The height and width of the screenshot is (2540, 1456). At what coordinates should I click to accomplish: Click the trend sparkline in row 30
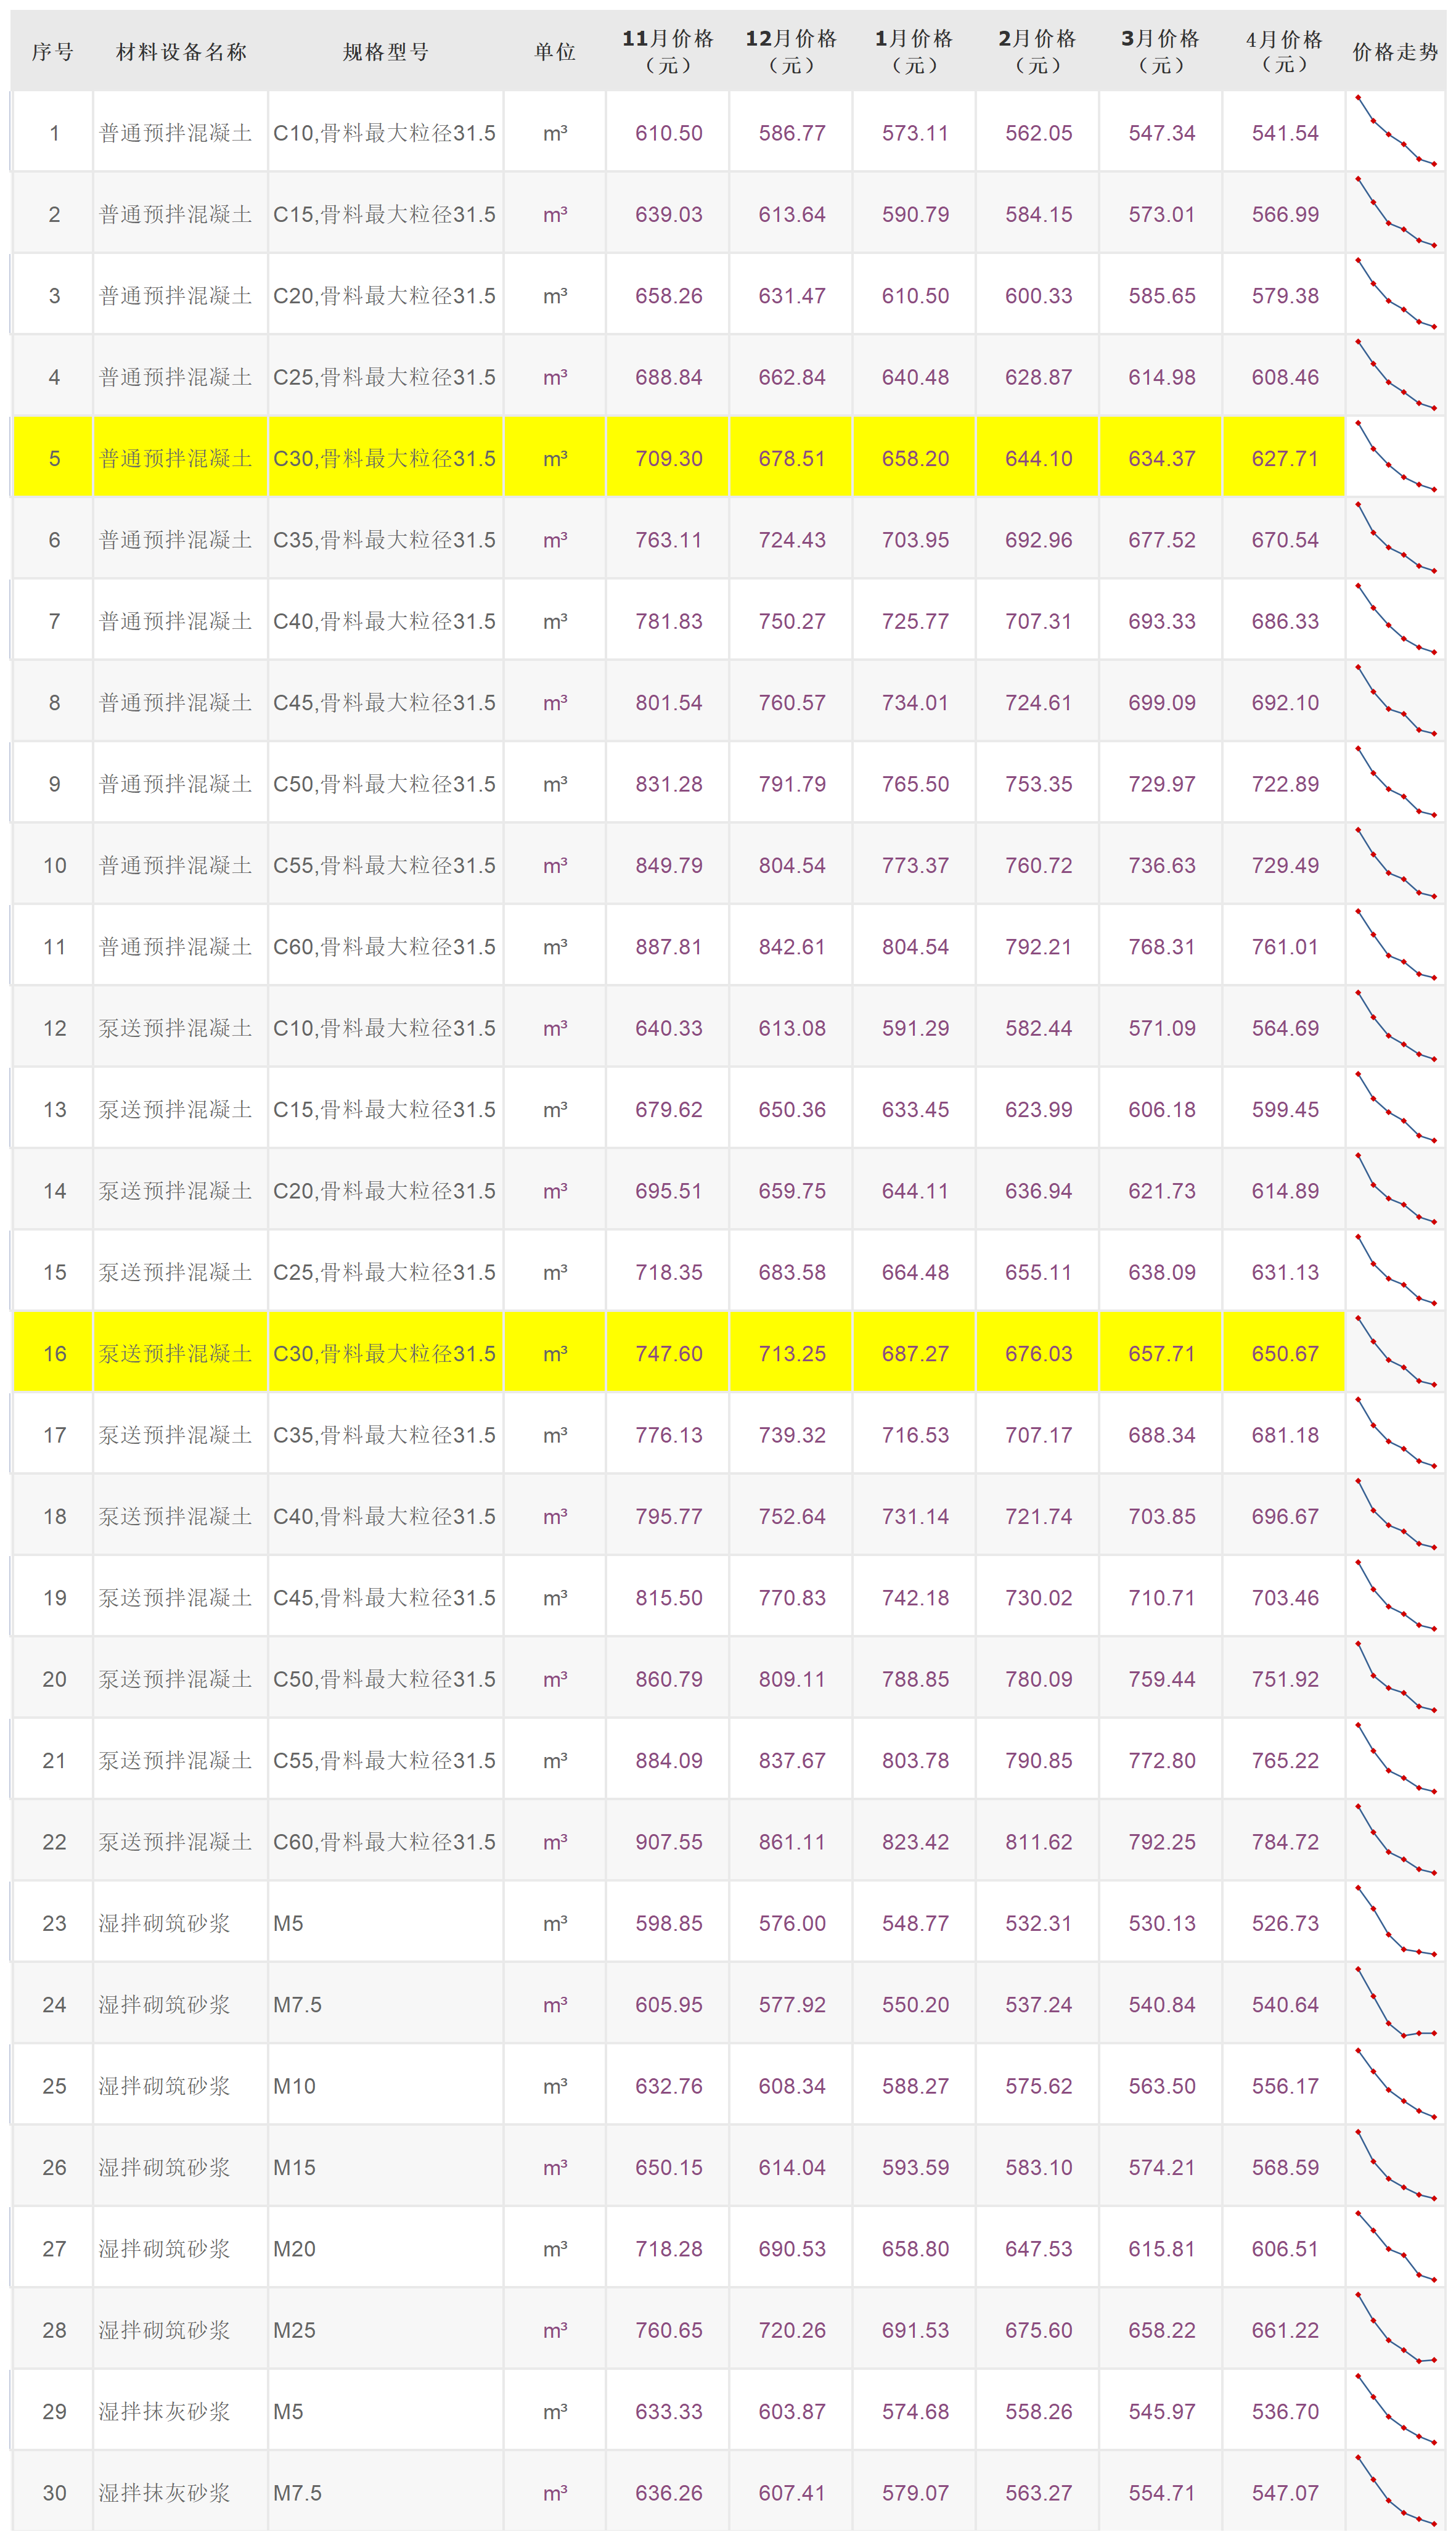(x=1395, y=2491)
